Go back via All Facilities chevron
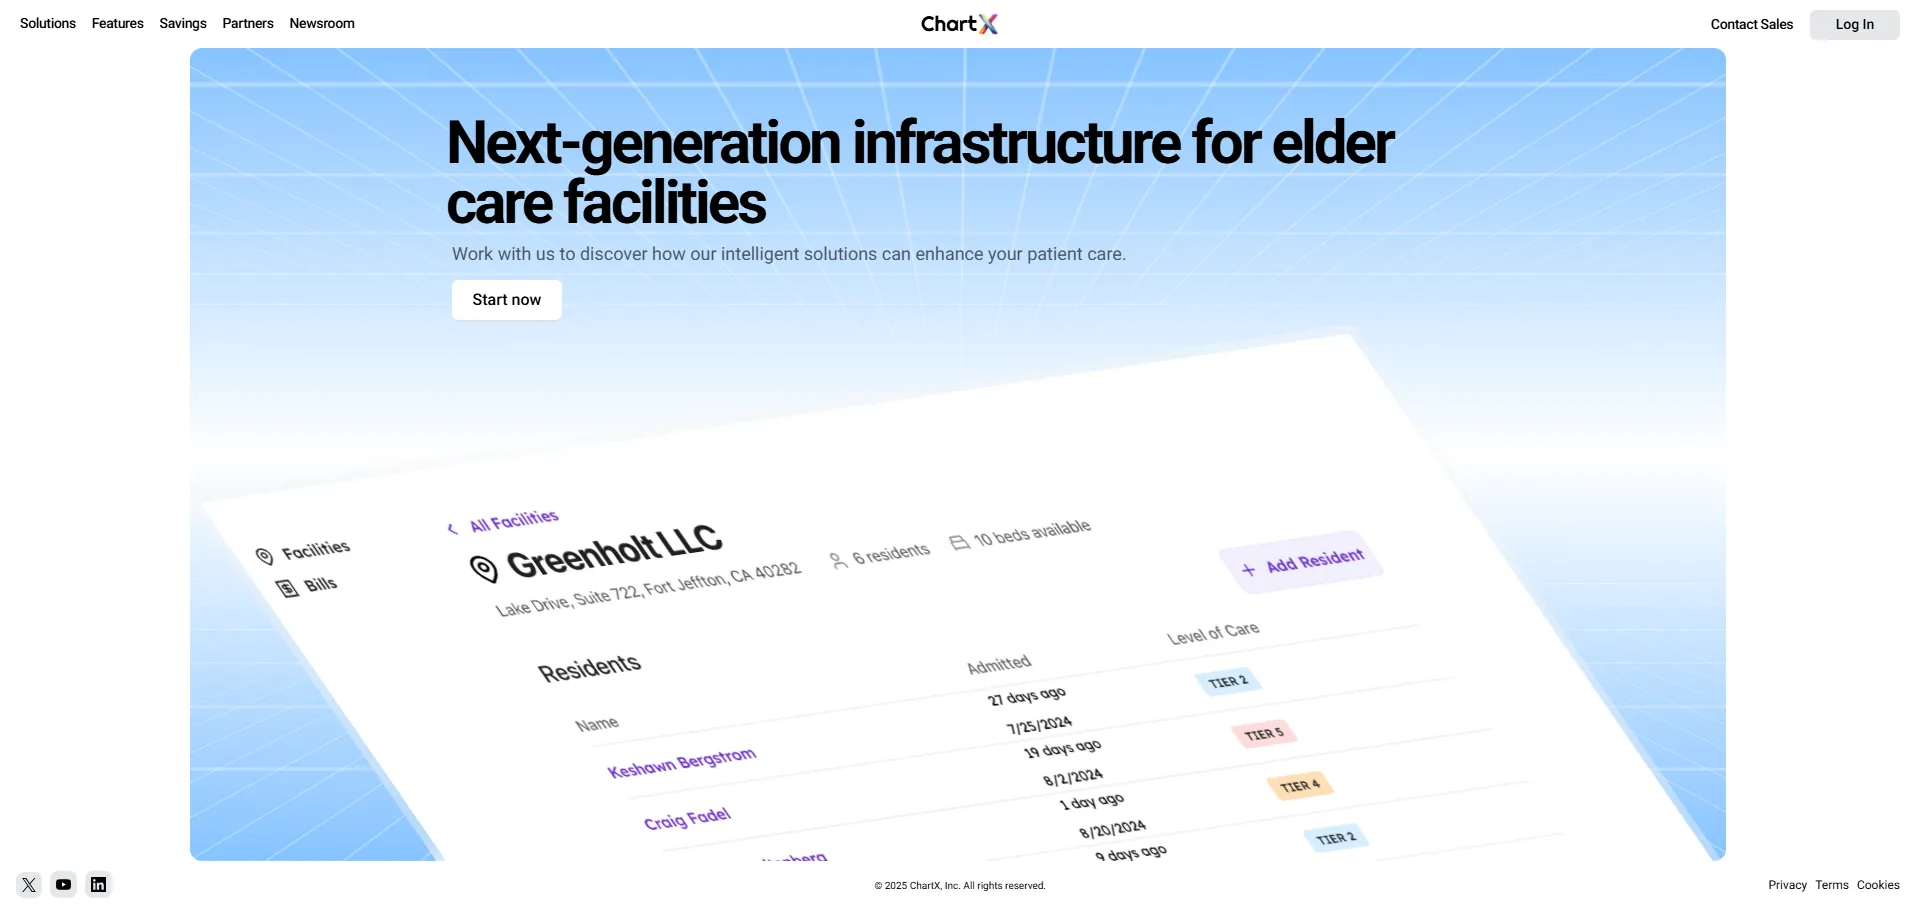Viewport: 1916px width, 909px height. tap(452, 528)
